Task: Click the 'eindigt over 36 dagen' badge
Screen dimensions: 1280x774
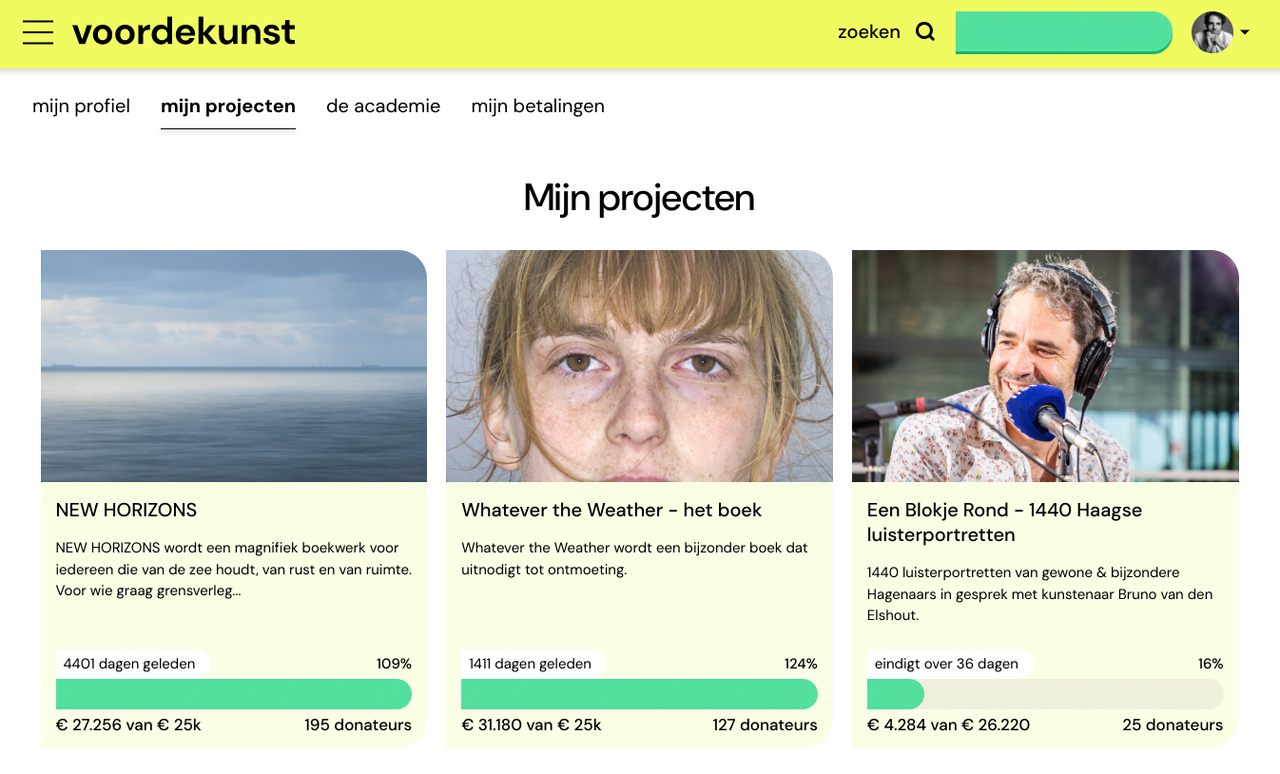Action: pyautogui.click(x=946, y=664)
